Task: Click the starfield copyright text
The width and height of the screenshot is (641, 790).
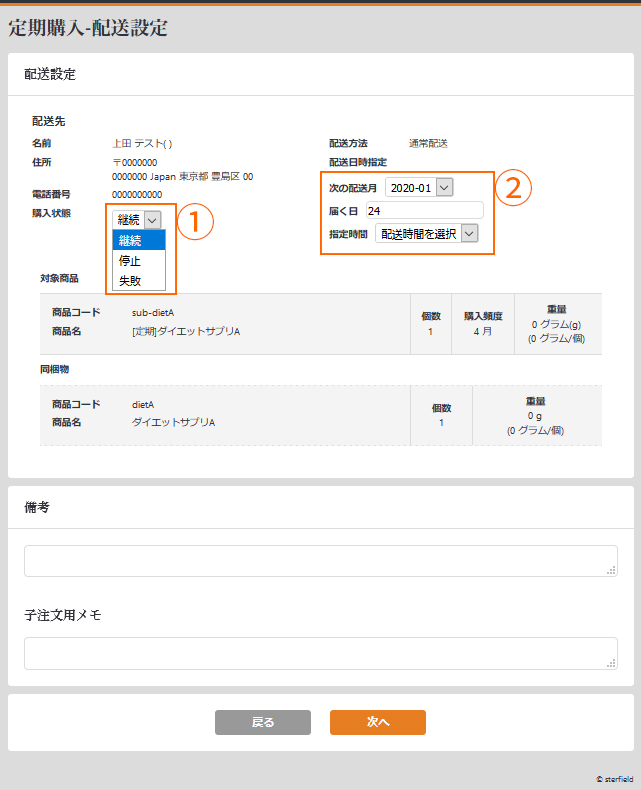Action: click(613, 778)
